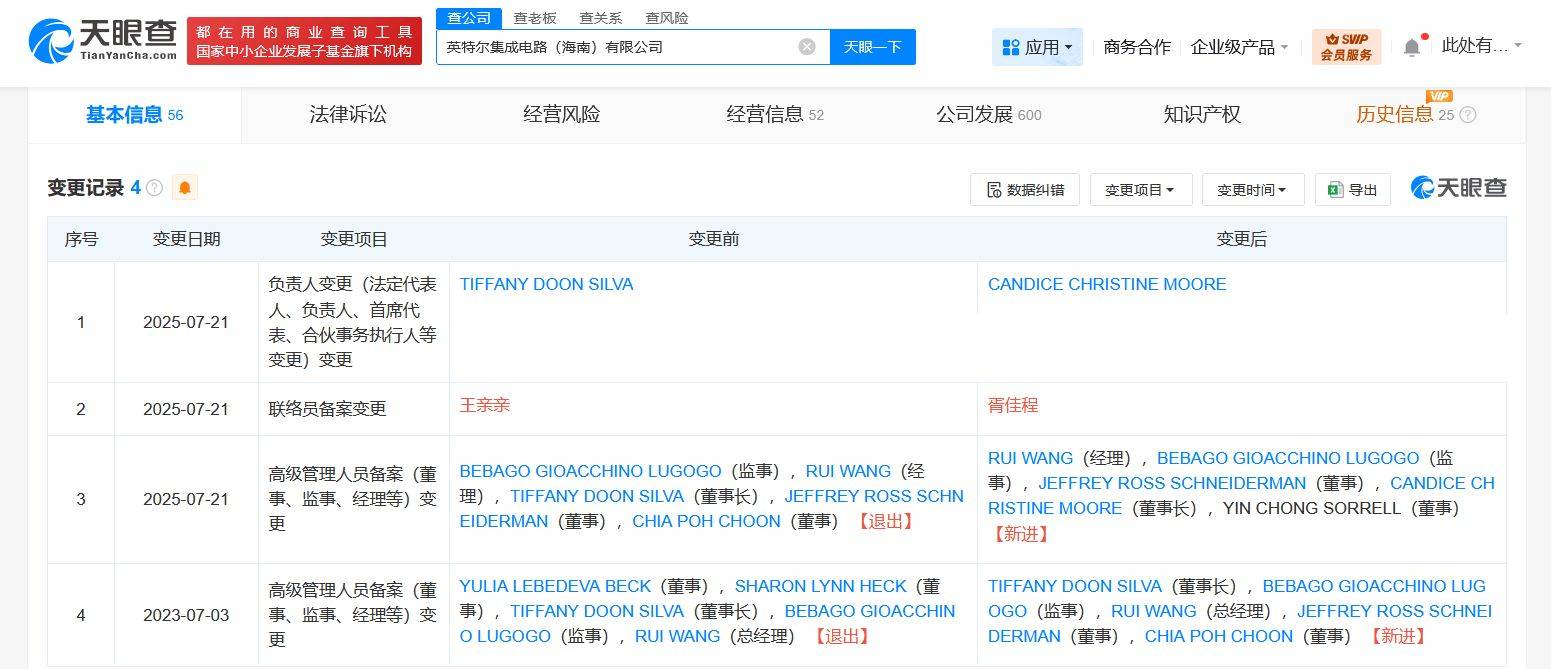The height and width of the screenshot is (669, 1551).
Task: Open CHIA POH CHOON in row 3 变更前
Action: [x=706, y=521]
